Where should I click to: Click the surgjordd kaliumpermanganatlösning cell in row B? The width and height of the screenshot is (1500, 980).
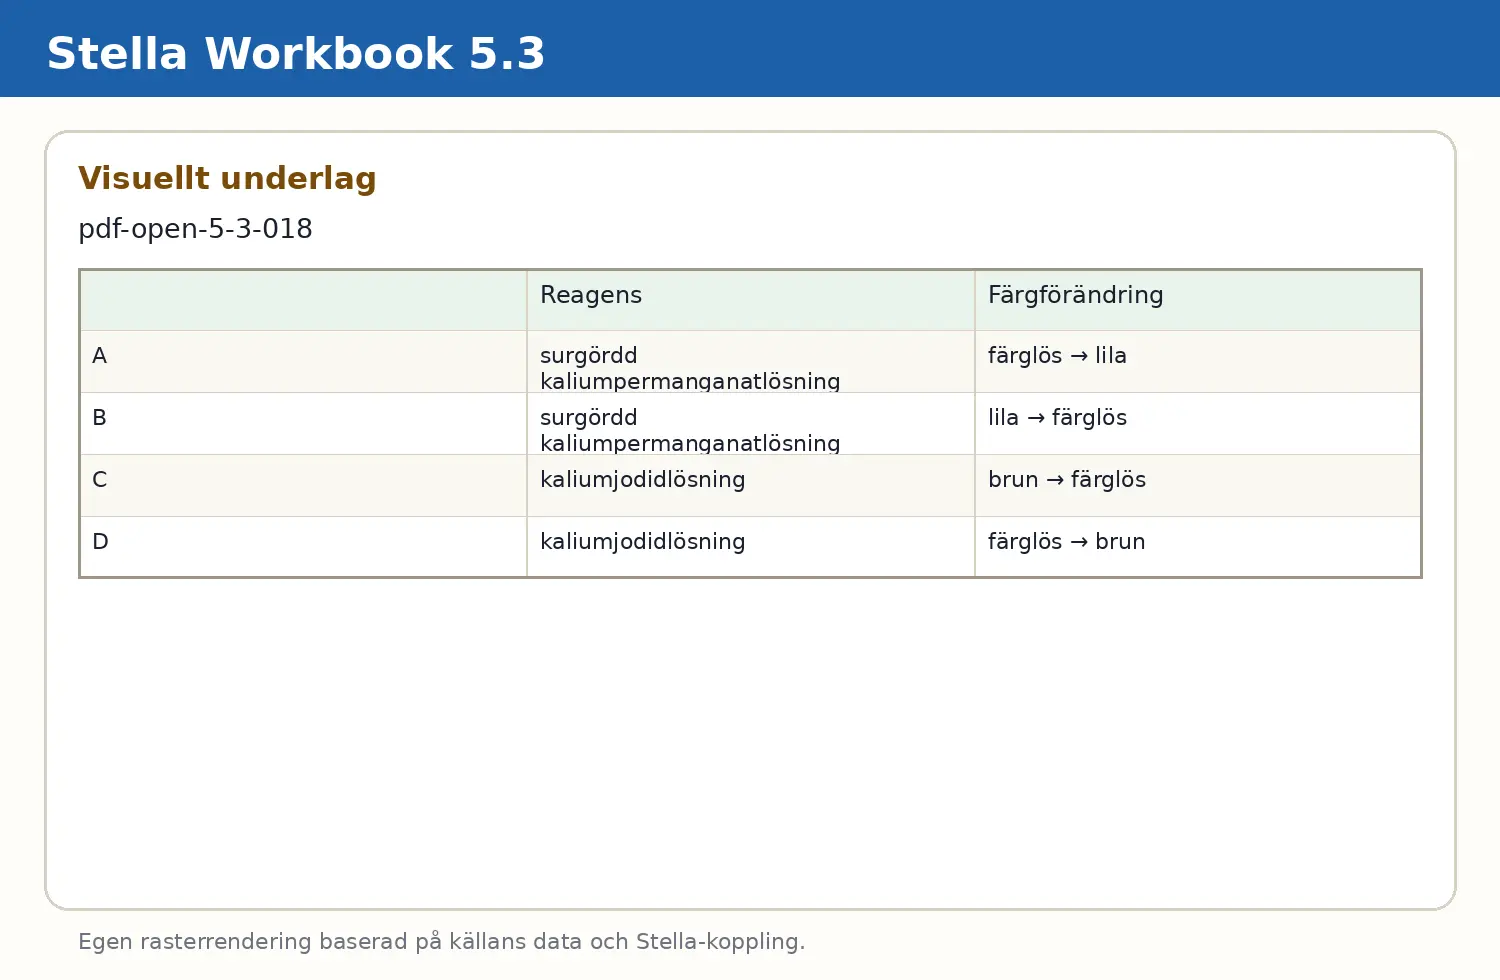tap(751, 424)
